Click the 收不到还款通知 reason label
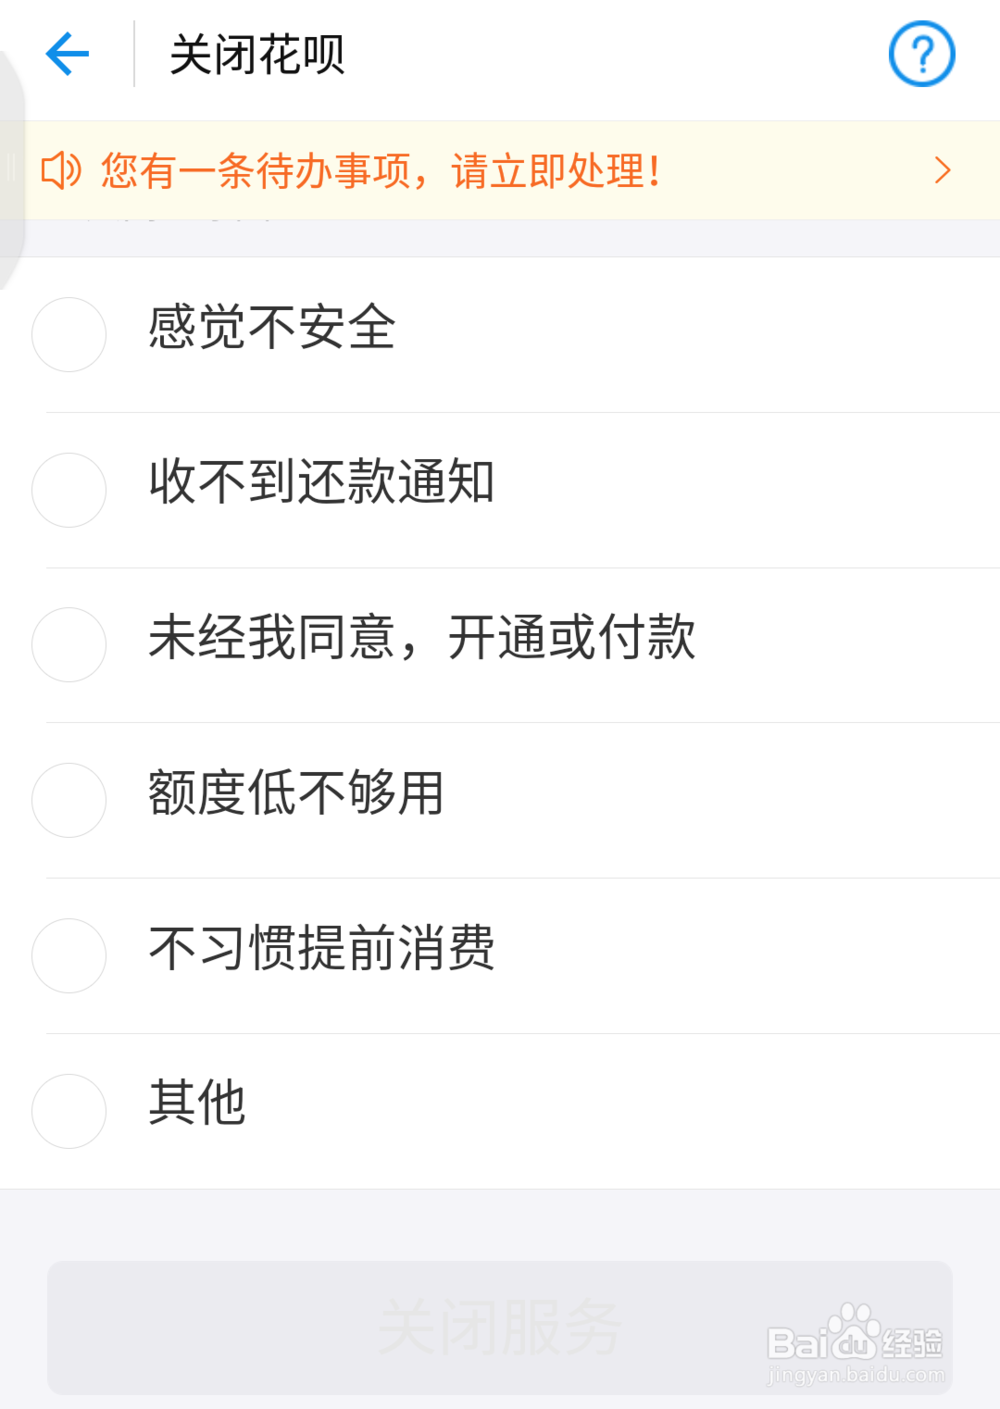The width and height of the screenshot is (1000, 1409). [322, 482]
